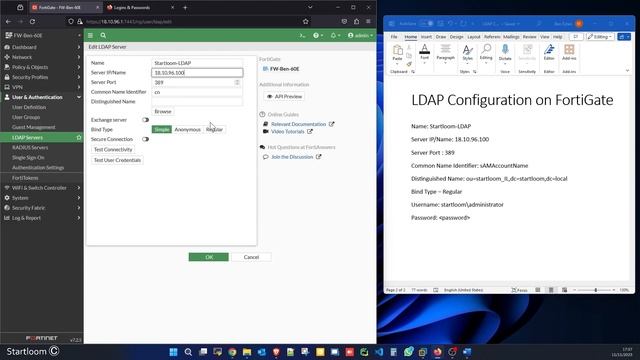
Task: Click the Distinguished Name field
Action: pyautogui.click(x=197, y=102)
